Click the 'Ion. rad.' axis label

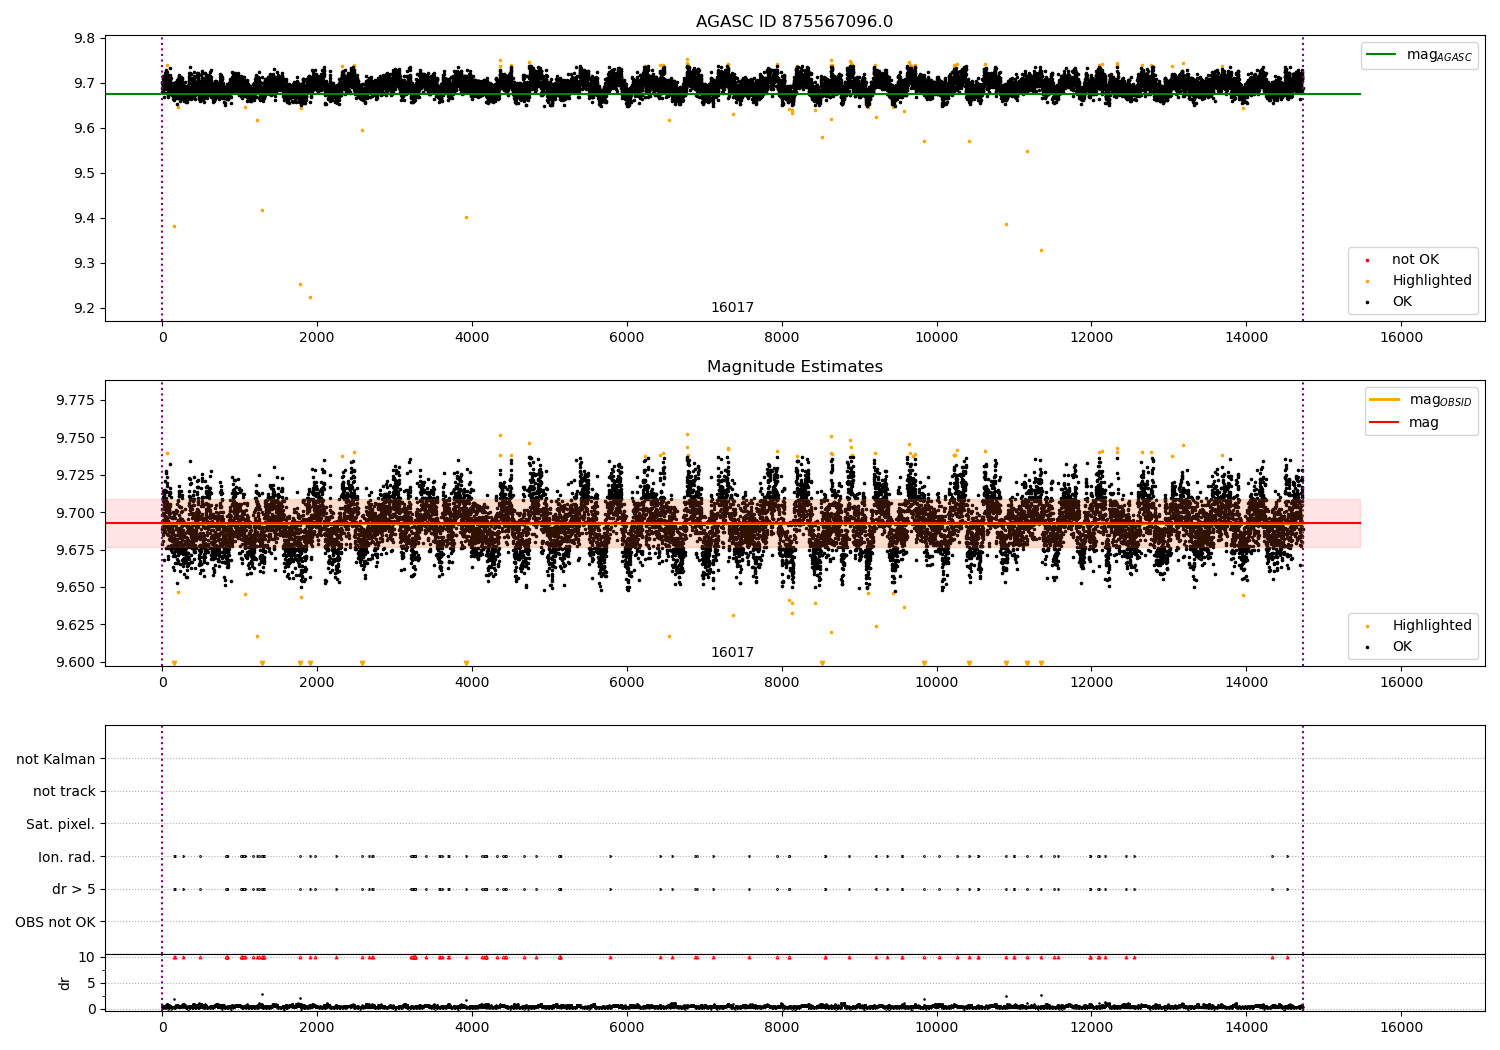click(x=67, y=857)
